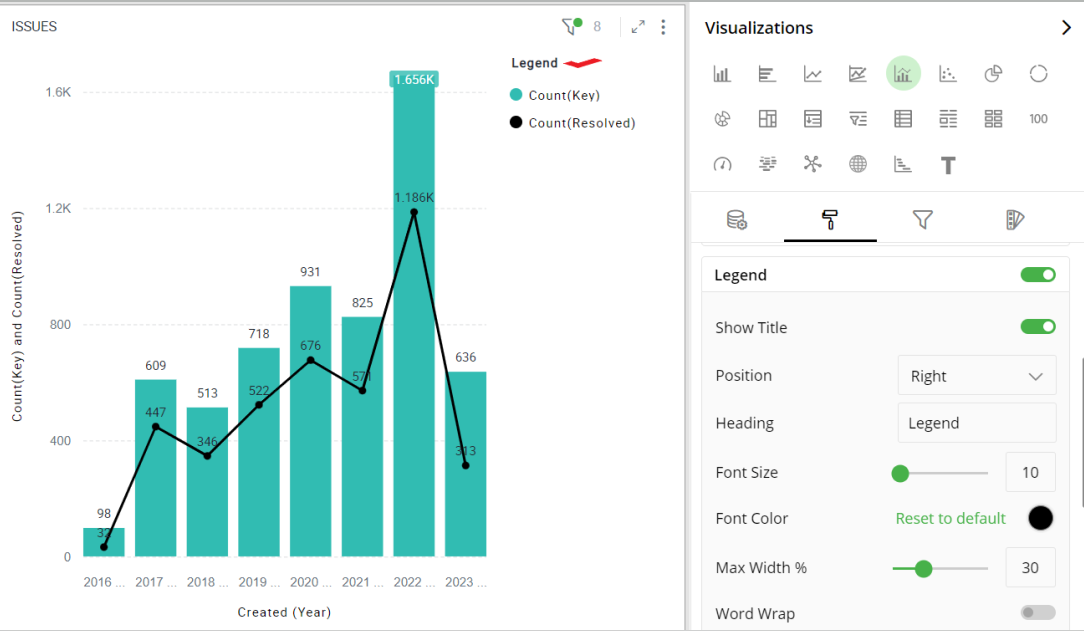Open the Position dropdown set to Right
The height and width of the screenshot is (631, 1084).
pyautogui.click(x=977, y=375)
